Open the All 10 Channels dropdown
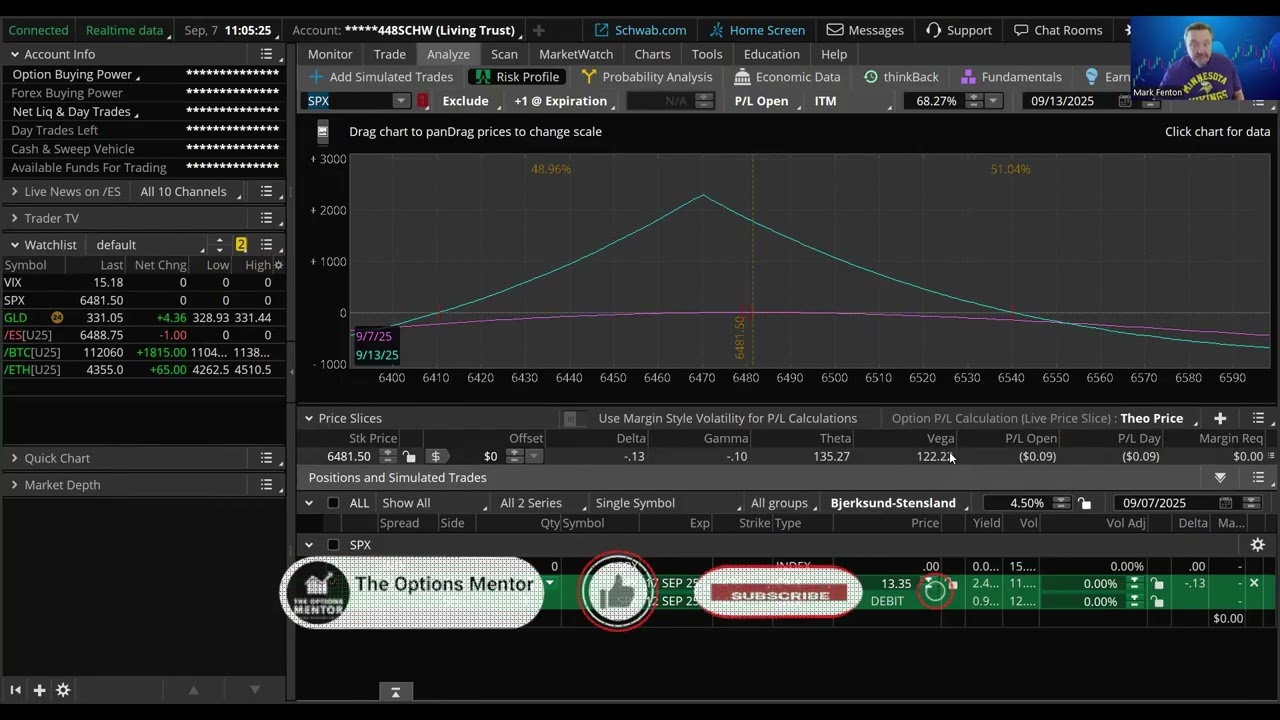Image resolution: width=1280 pixels, height=720 pixels. (188, 191)
